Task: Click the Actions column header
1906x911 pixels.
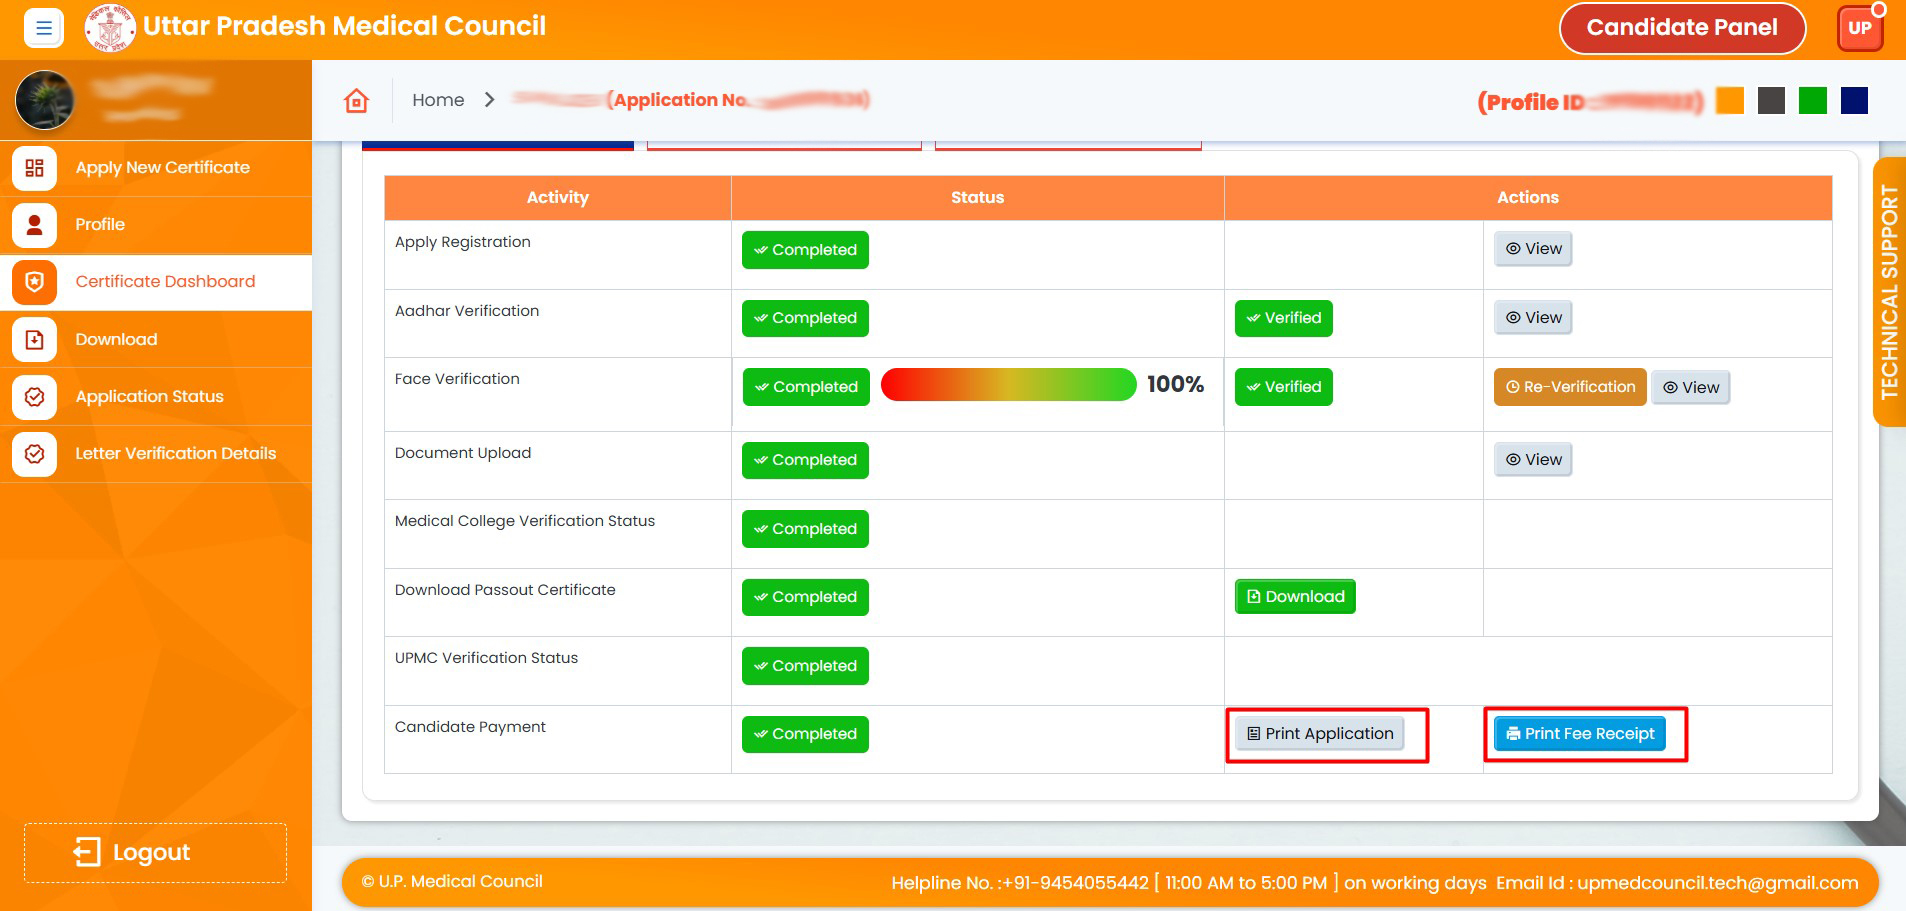Action: [x=1528, y=198]
